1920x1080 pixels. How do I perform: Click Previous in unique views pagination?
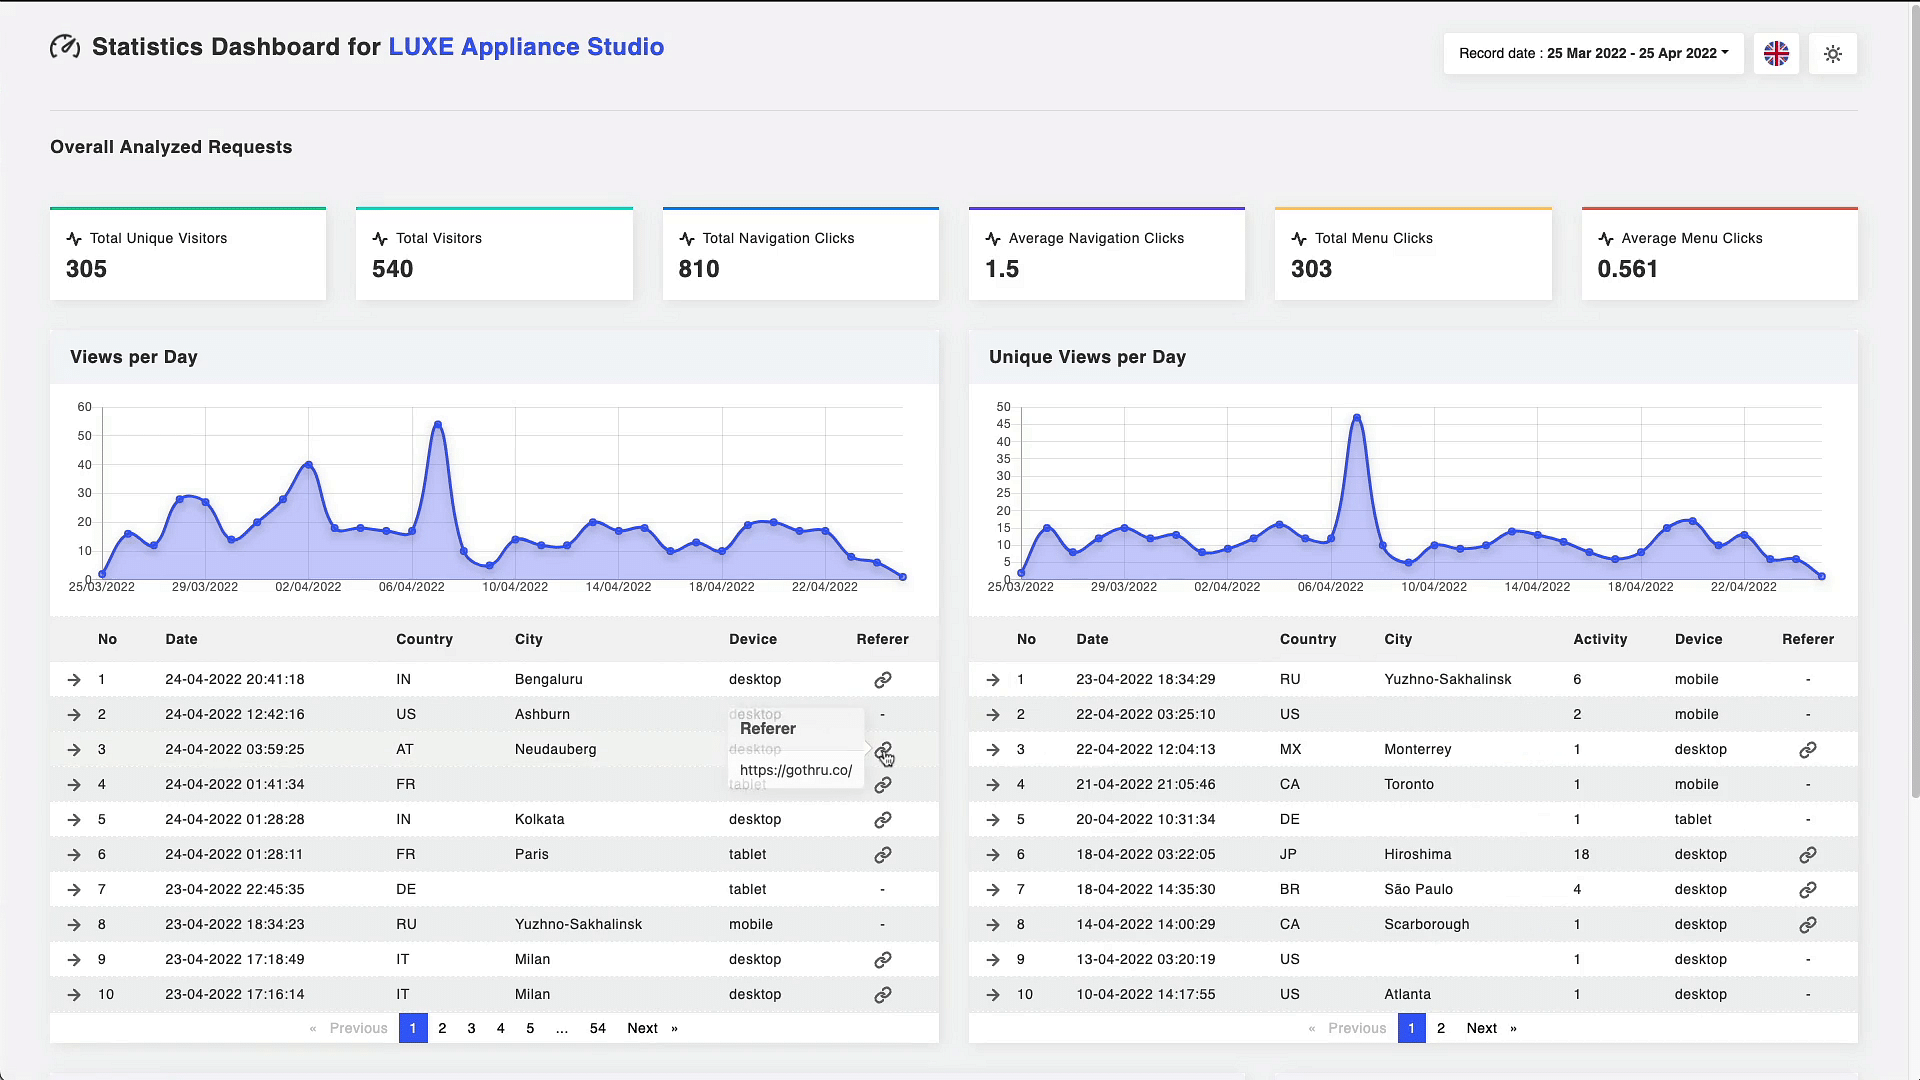pyautogui.click(x=1347, y=1028)
